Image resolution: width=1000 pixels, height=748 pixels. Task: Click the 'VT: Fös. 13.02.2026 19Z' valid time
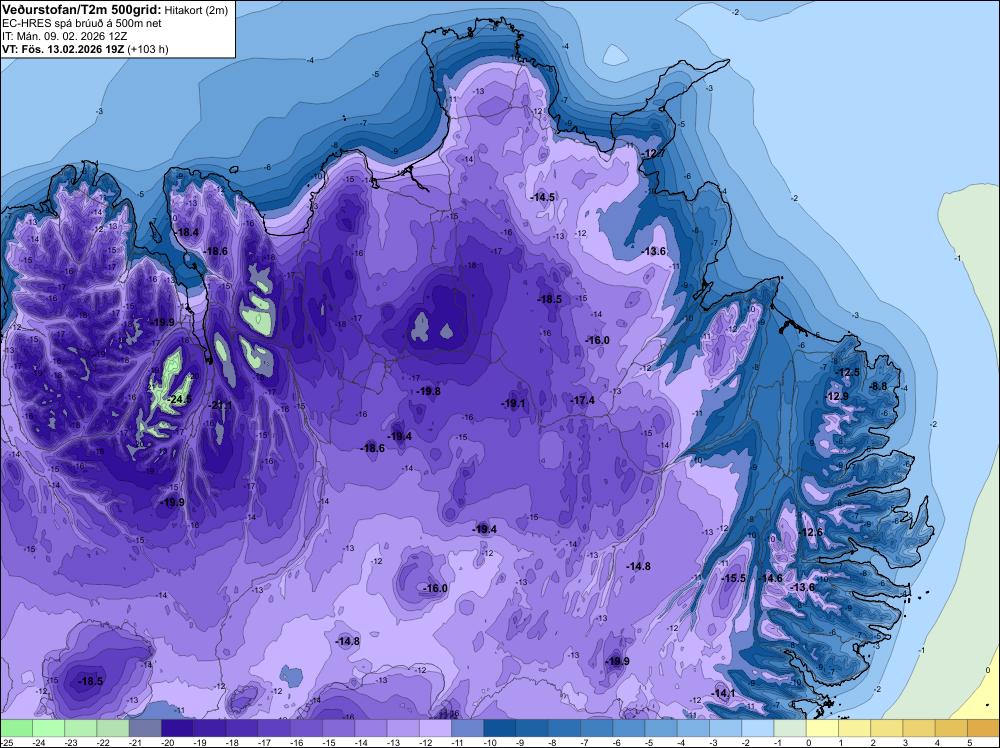63,49
